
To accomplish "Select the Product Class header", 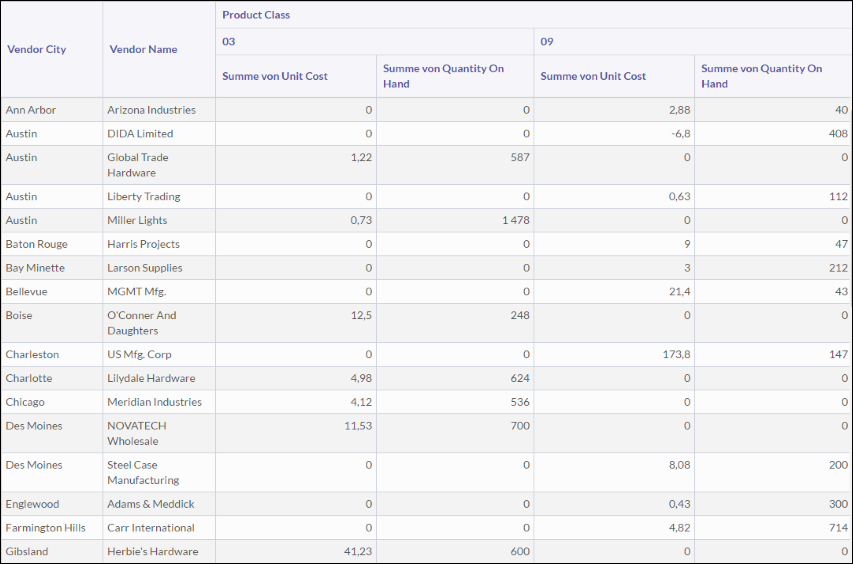I will (256, 15).
